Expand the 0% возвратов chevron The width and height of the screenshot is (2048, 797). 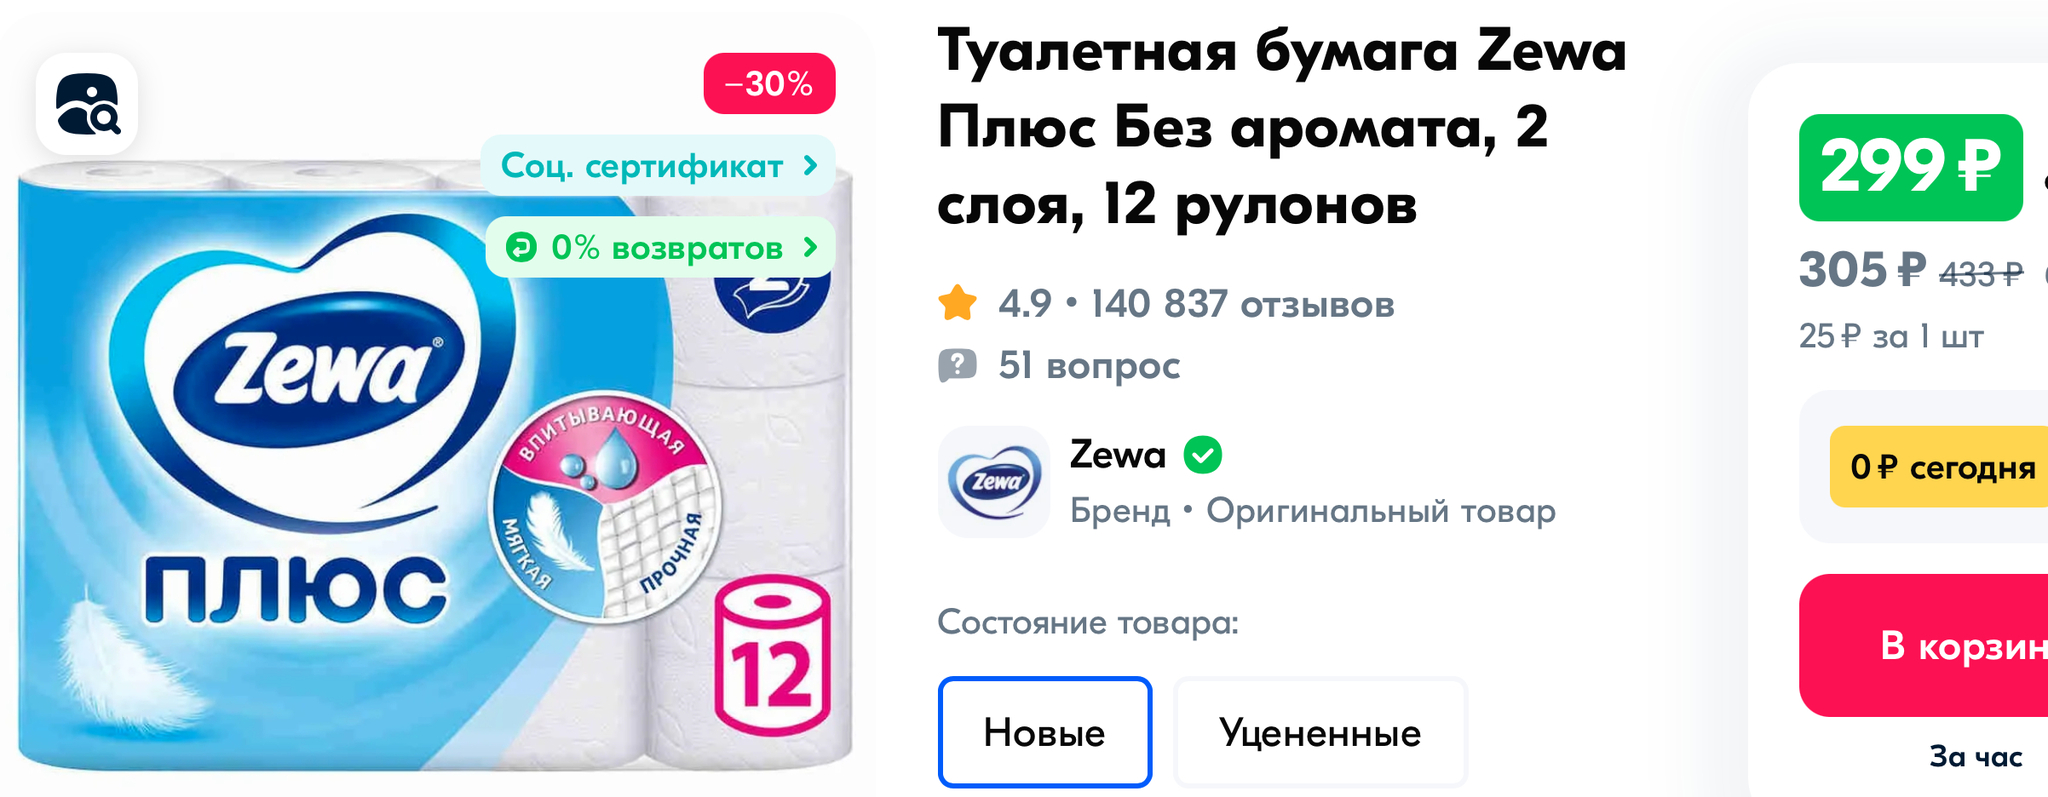[811, 247]
